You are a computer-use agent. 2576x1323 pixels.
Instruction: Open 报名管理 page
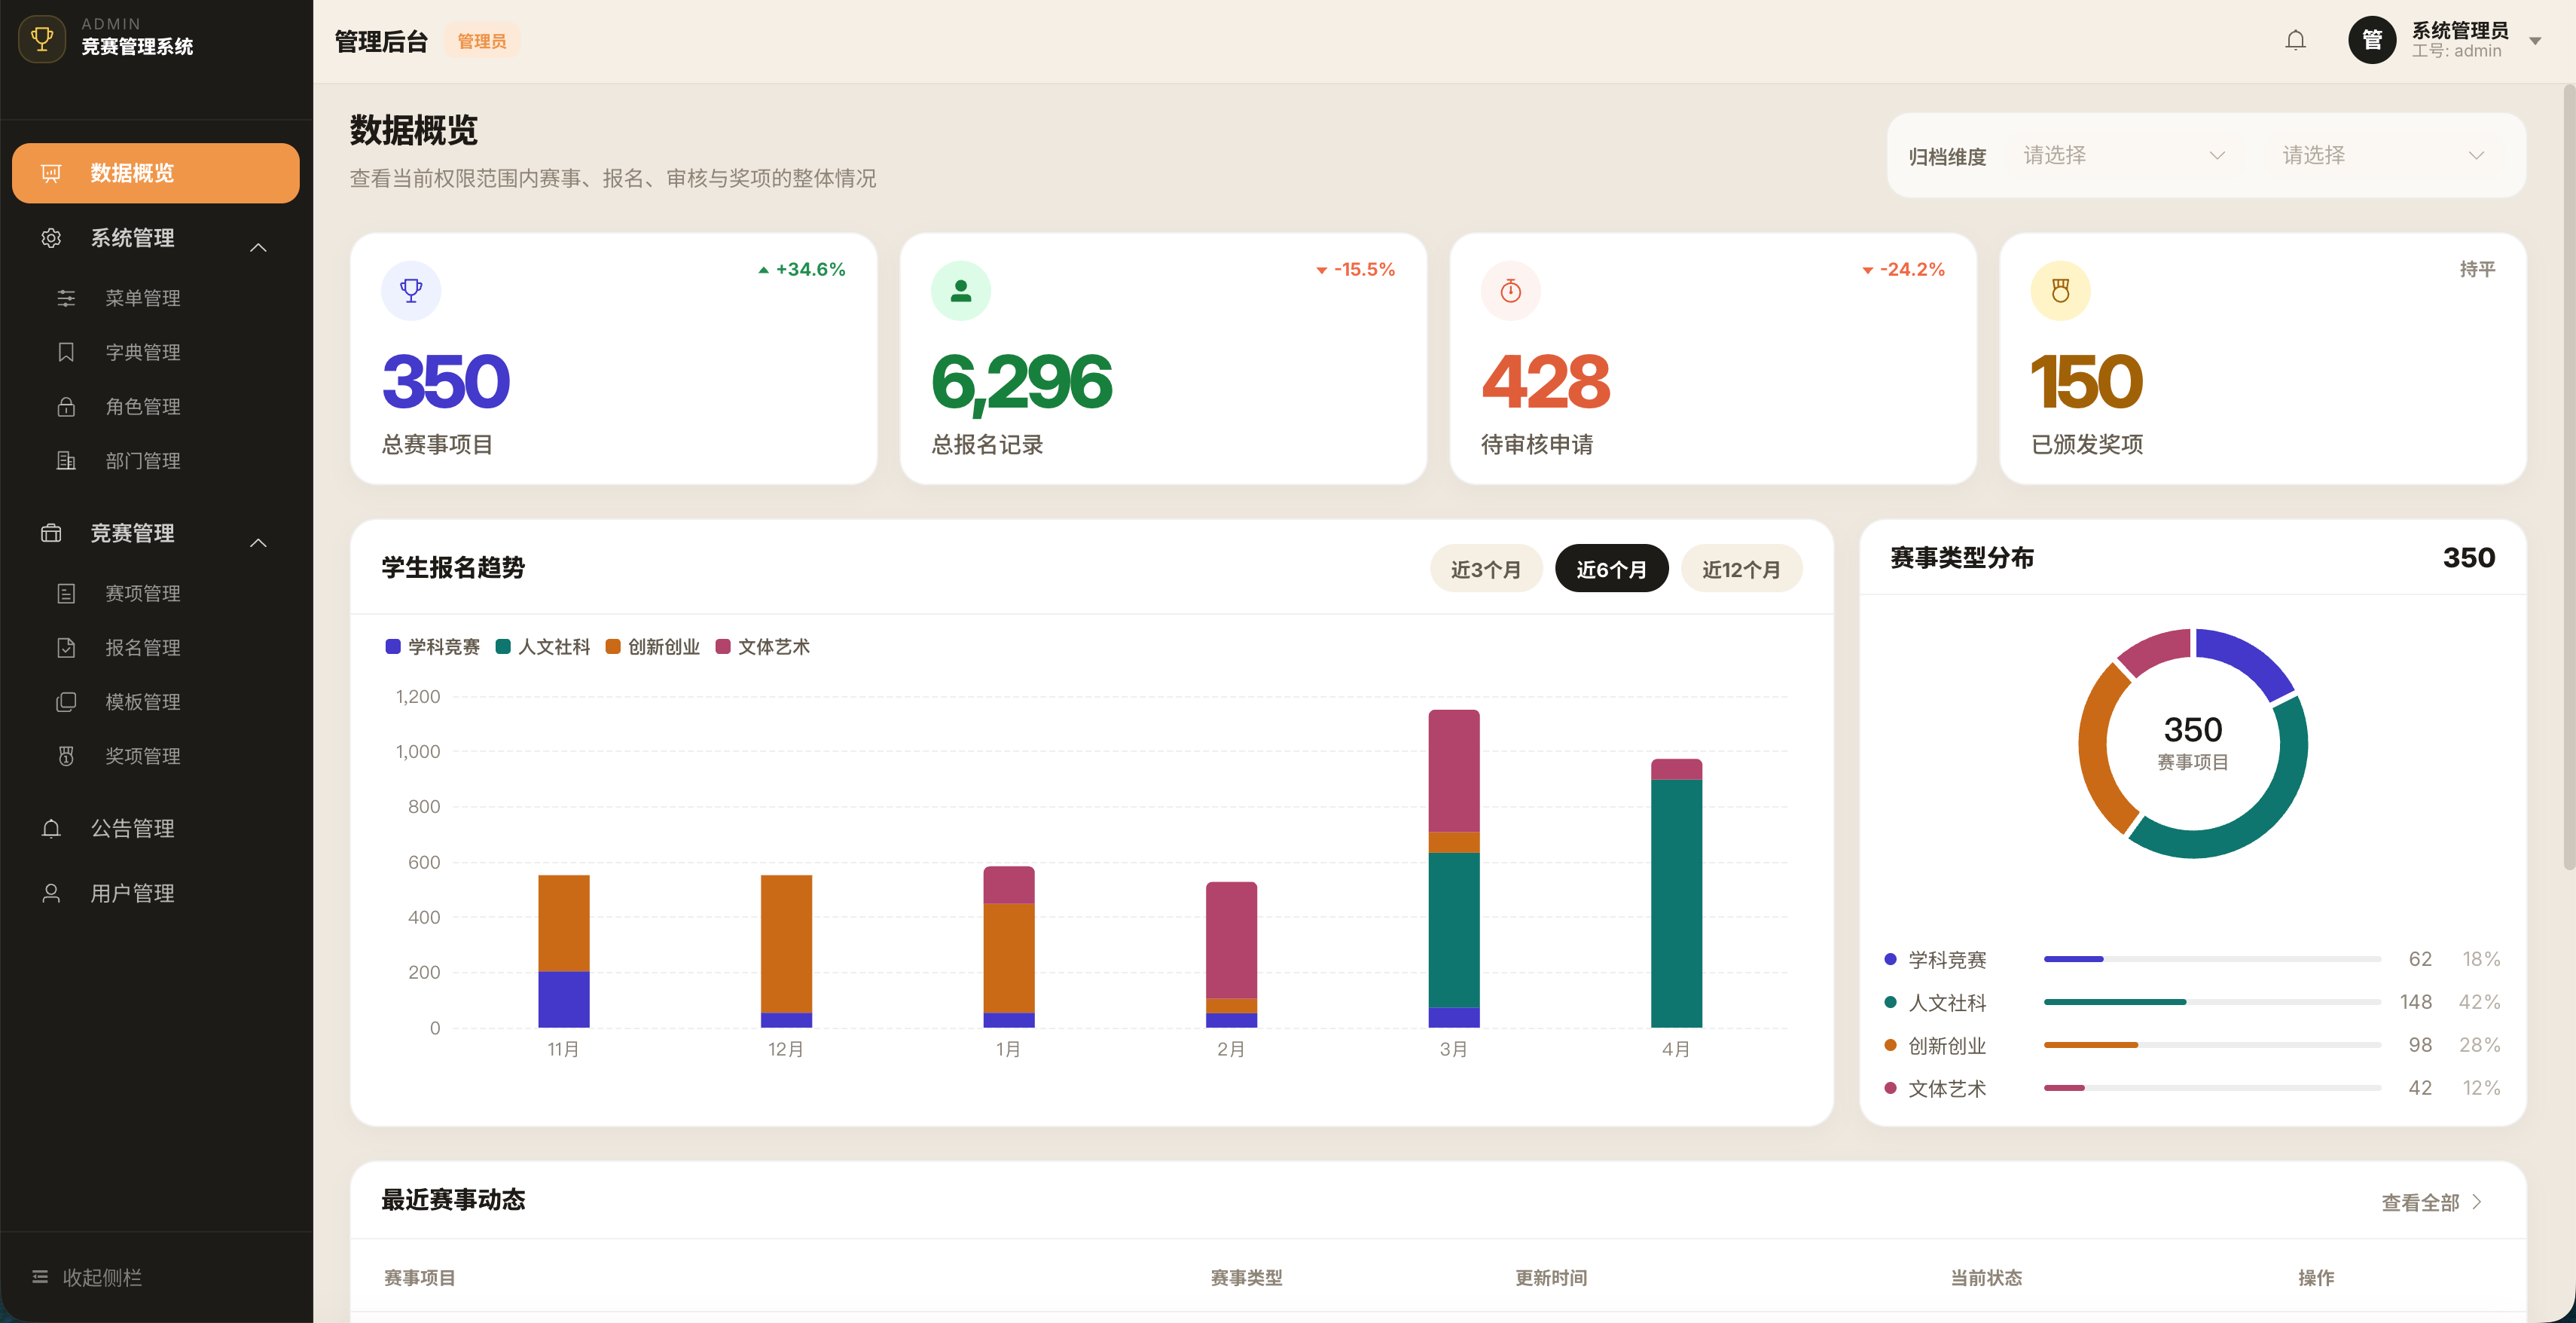point(156,647)
